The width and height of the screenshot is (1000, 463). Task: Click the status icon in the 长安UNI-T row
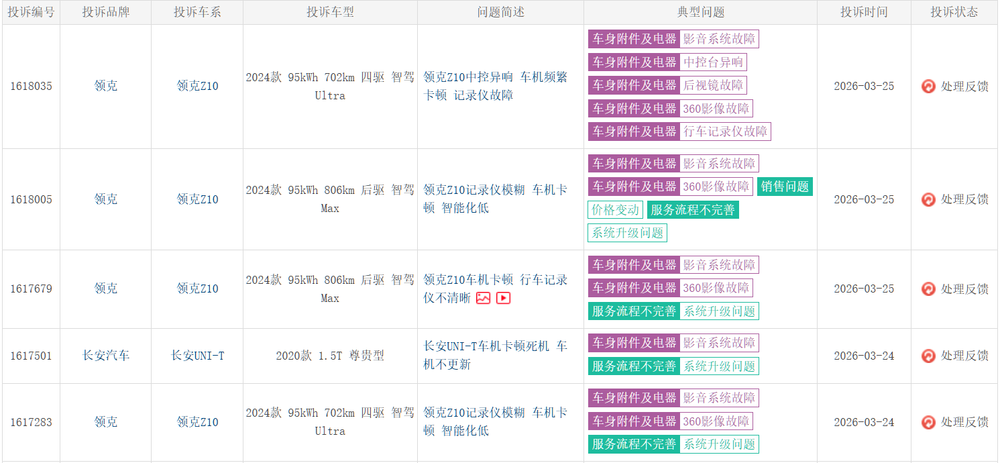pos(928,355)
